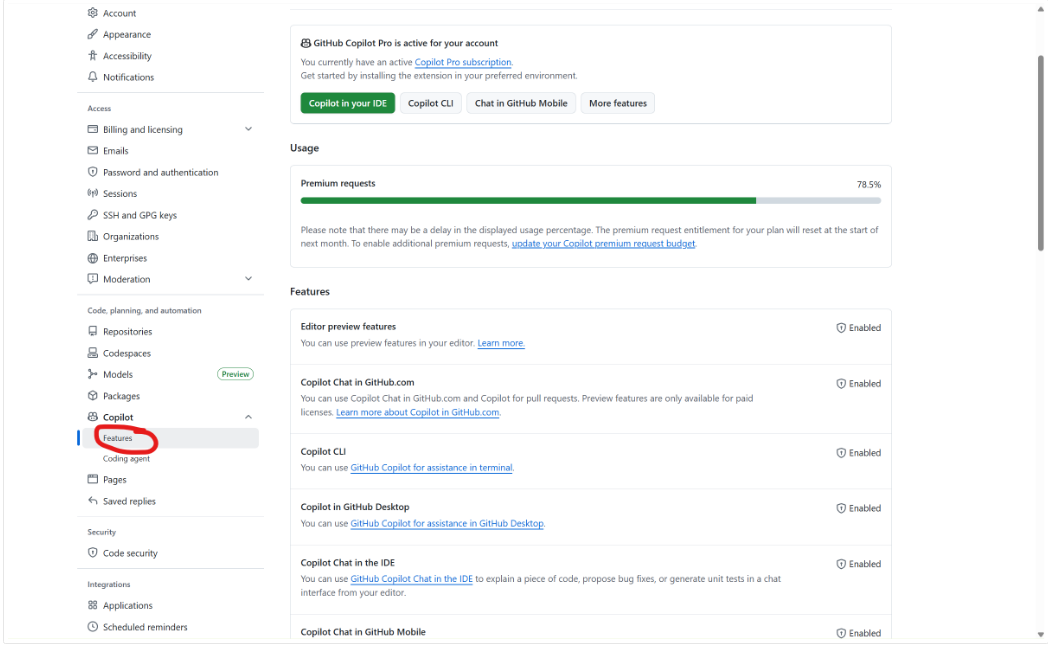
Task: Click the 78.5% usage percentage value
Action: (x=869, y=184)
